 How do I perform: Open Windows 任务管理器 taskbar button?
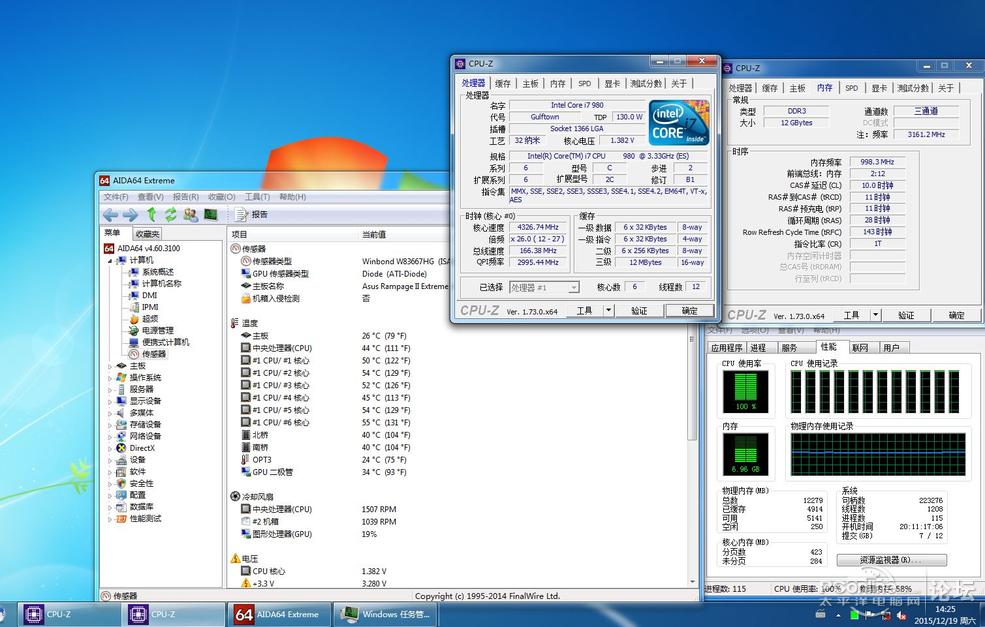(x=386, y=614)
